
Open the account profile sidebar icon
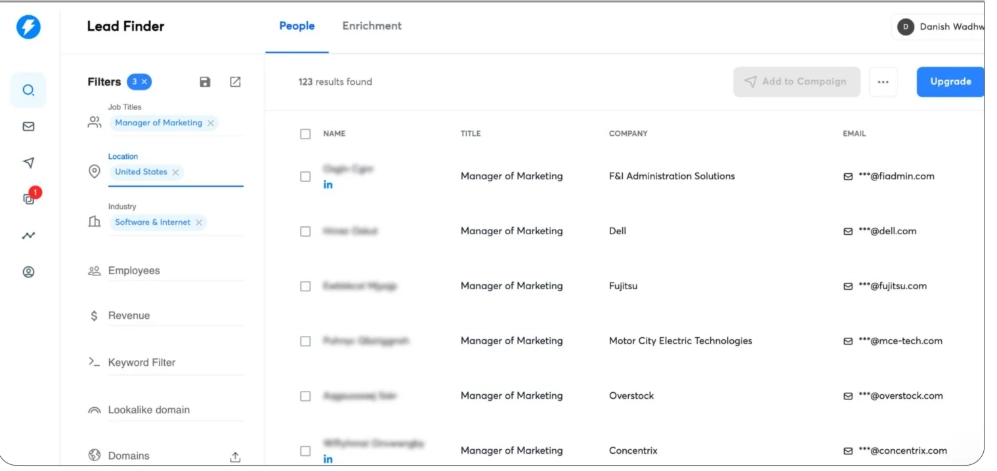pyautogui.click(x=29, y=272)
